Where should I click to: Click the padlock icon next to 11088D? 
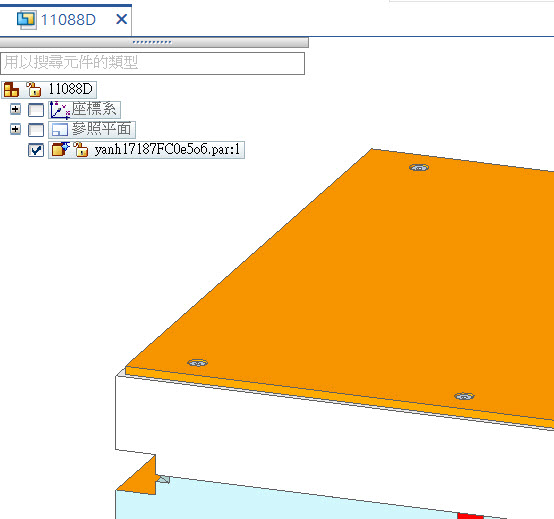pyautogui.click(x=34, y=89)
